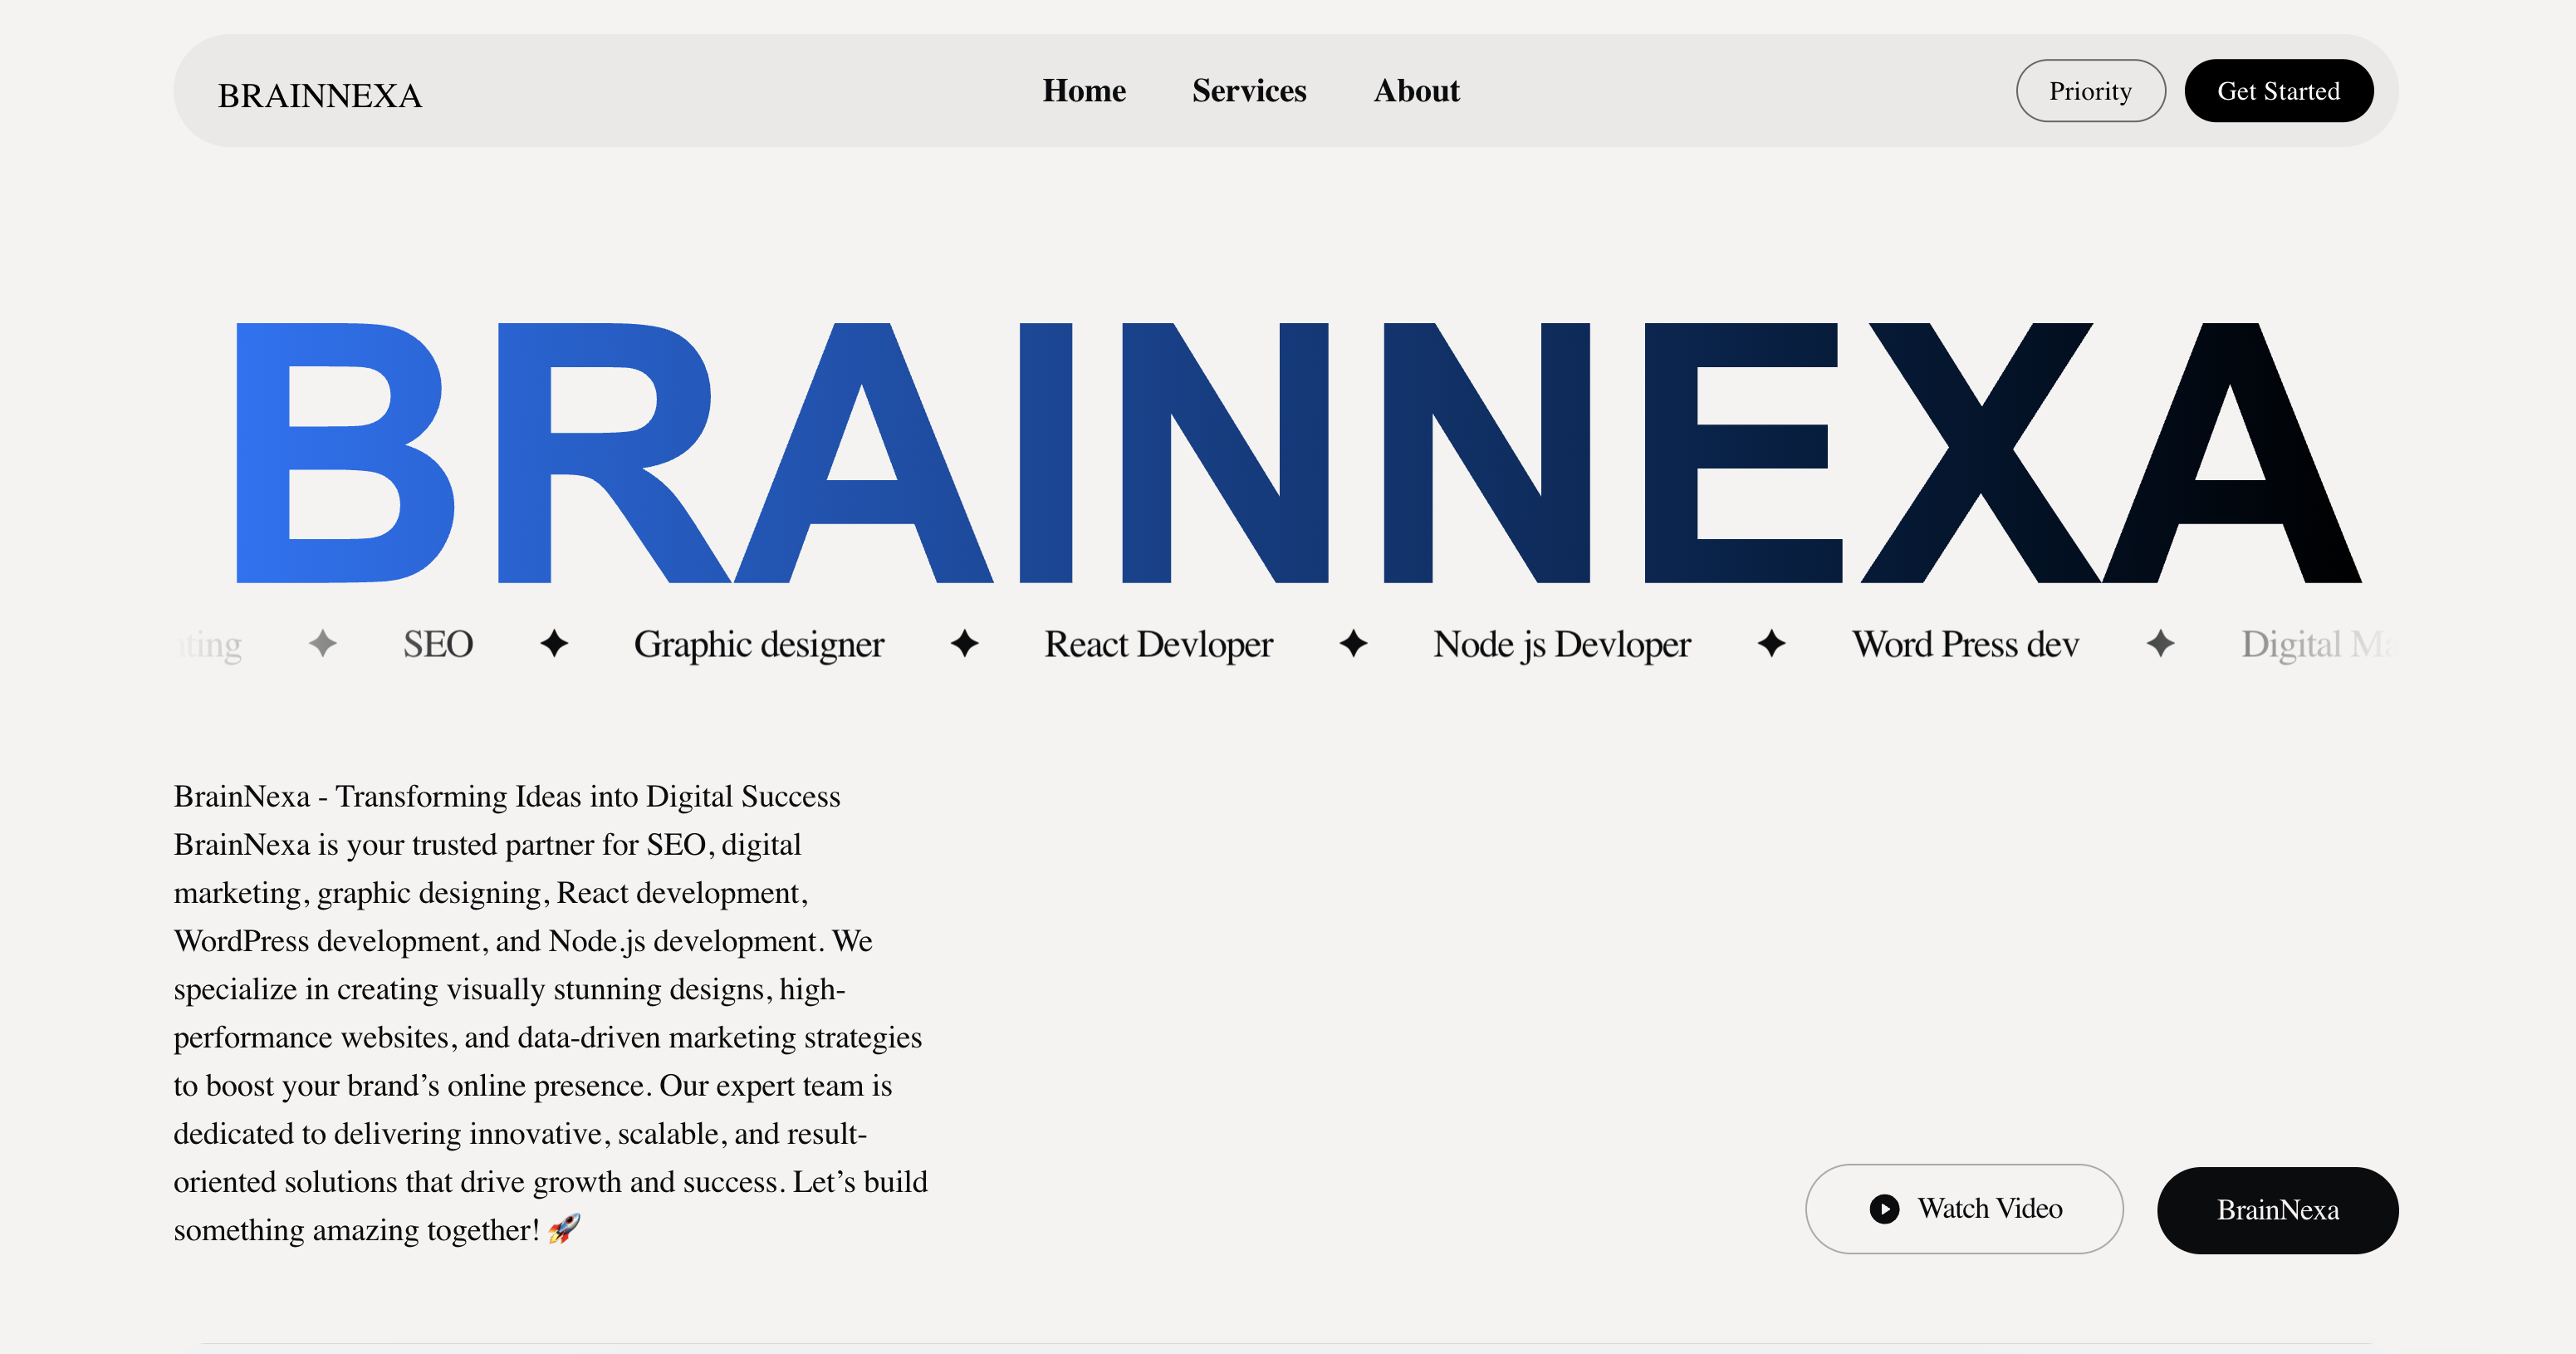
Task: Go to the Services page
Action: (x=1249, y=91)
